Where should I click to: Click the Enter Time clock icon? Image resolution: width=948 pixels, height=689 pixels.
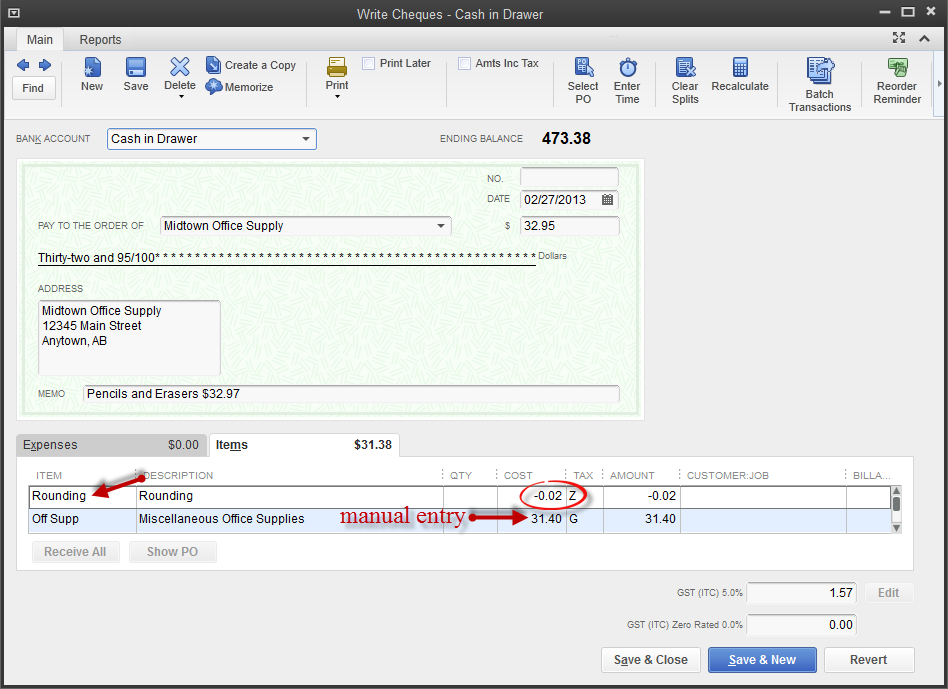tap(627, 68)
